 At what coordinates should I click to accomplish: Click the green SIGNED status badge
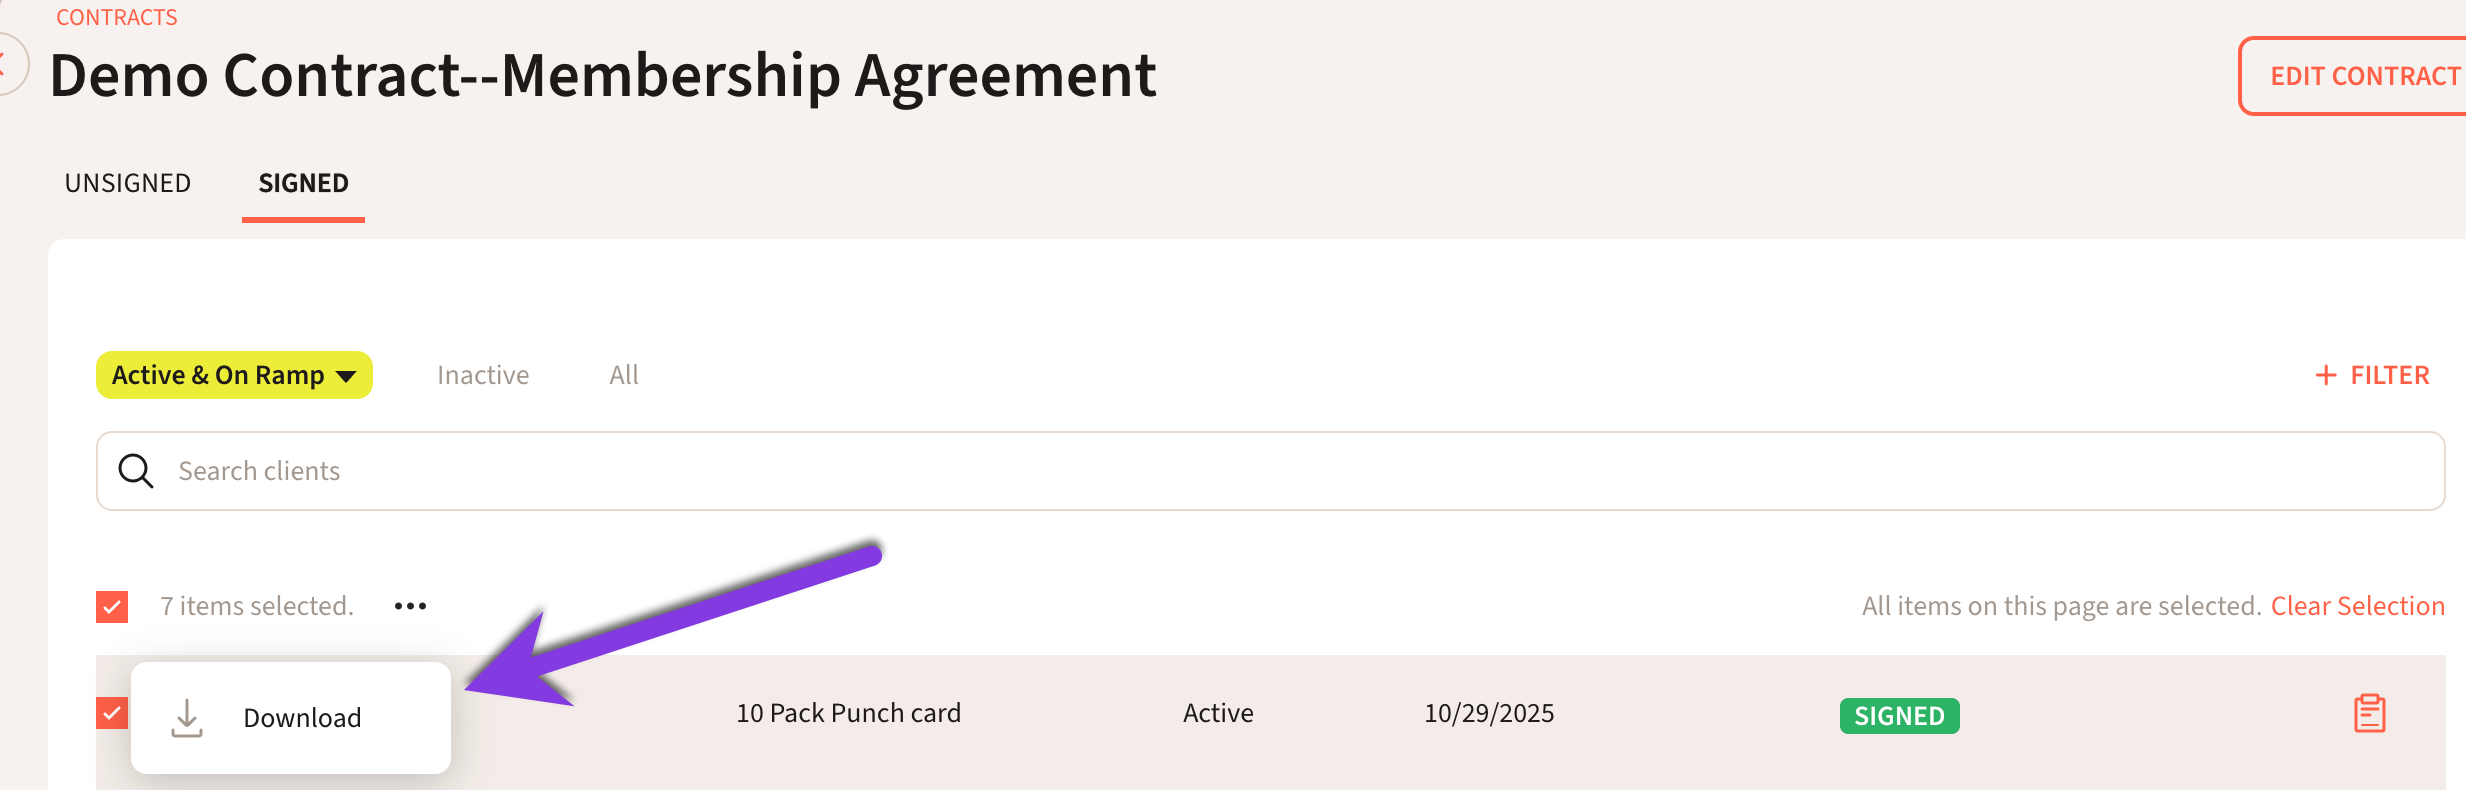tap(1899, 716)
